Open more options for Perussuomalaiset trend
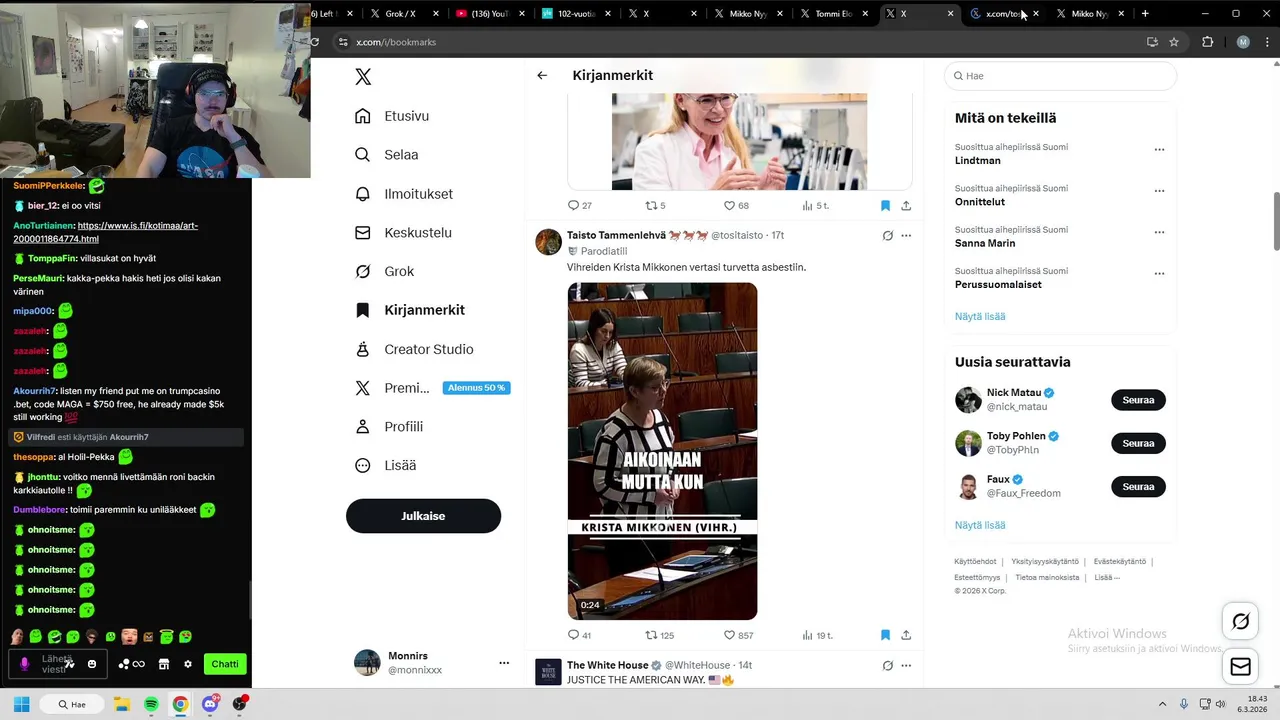Image resolution: width=1280 pixels, height=720 pixels. [1159, 273]
